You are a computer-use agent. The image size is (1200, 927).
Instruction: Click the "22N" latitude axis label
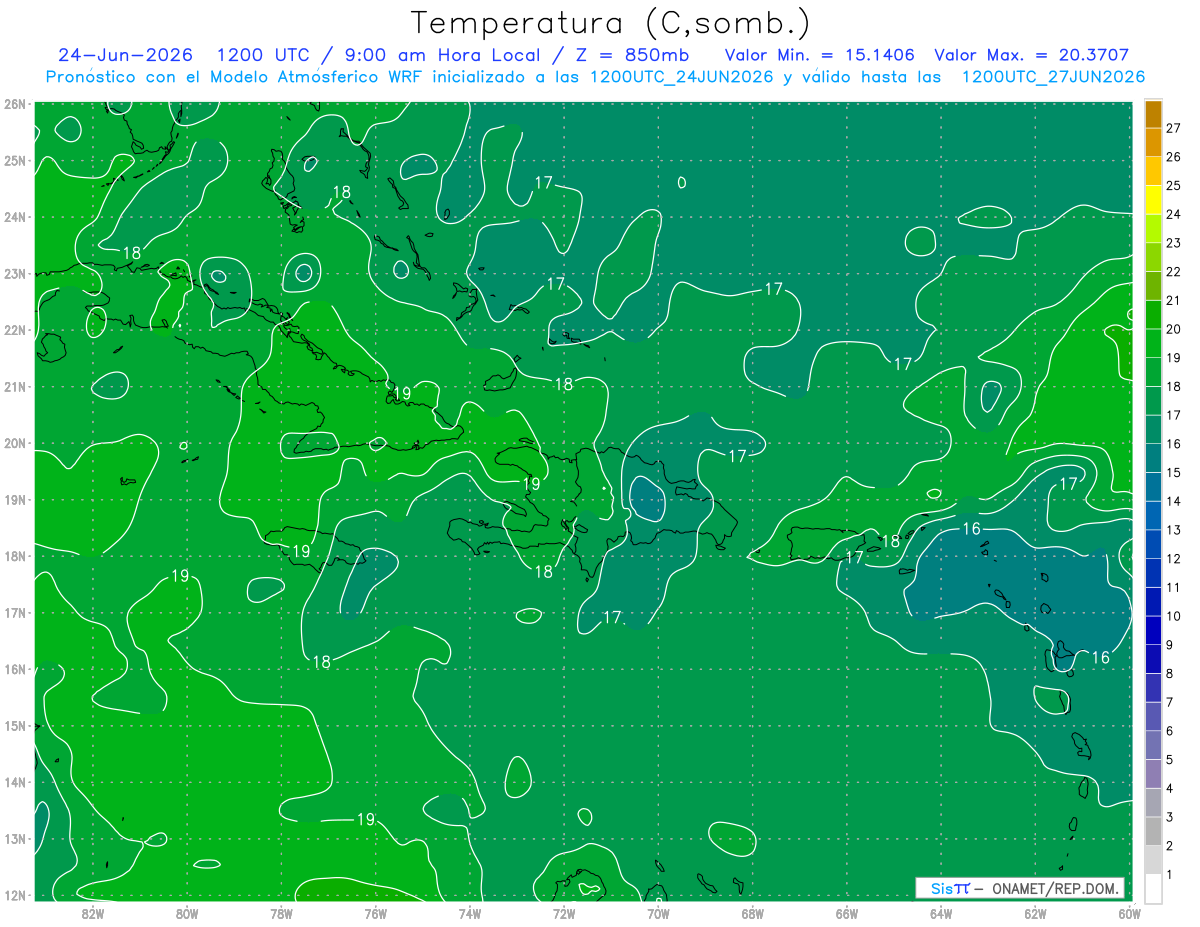pos(15,330)
